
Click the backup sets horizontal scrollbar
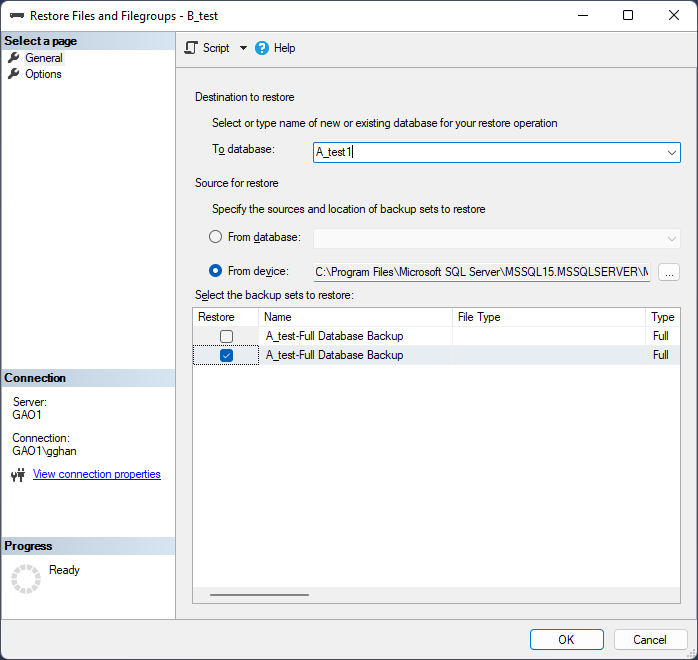(259, 595)
